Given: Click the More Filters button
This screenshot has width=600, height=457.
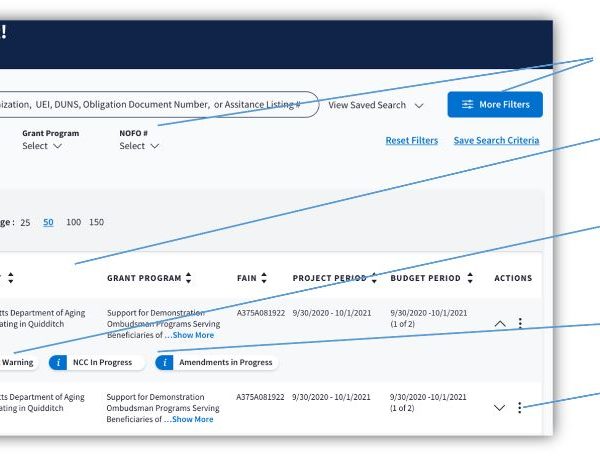Looking at the screenshot, I should pyautogui.click(x=495, y=104).
